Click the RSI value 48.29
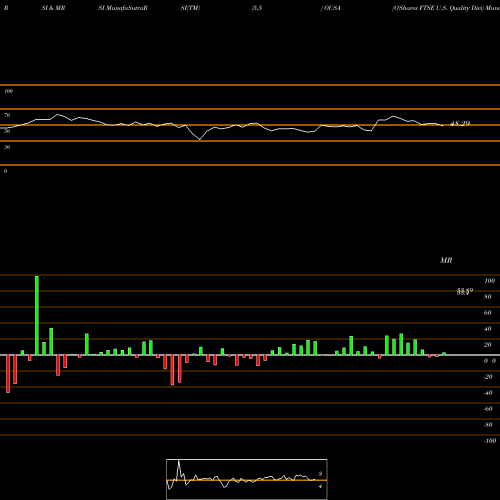Image resolution: width=500 pixels, height=500 pixels. click(x=460, y=123)
